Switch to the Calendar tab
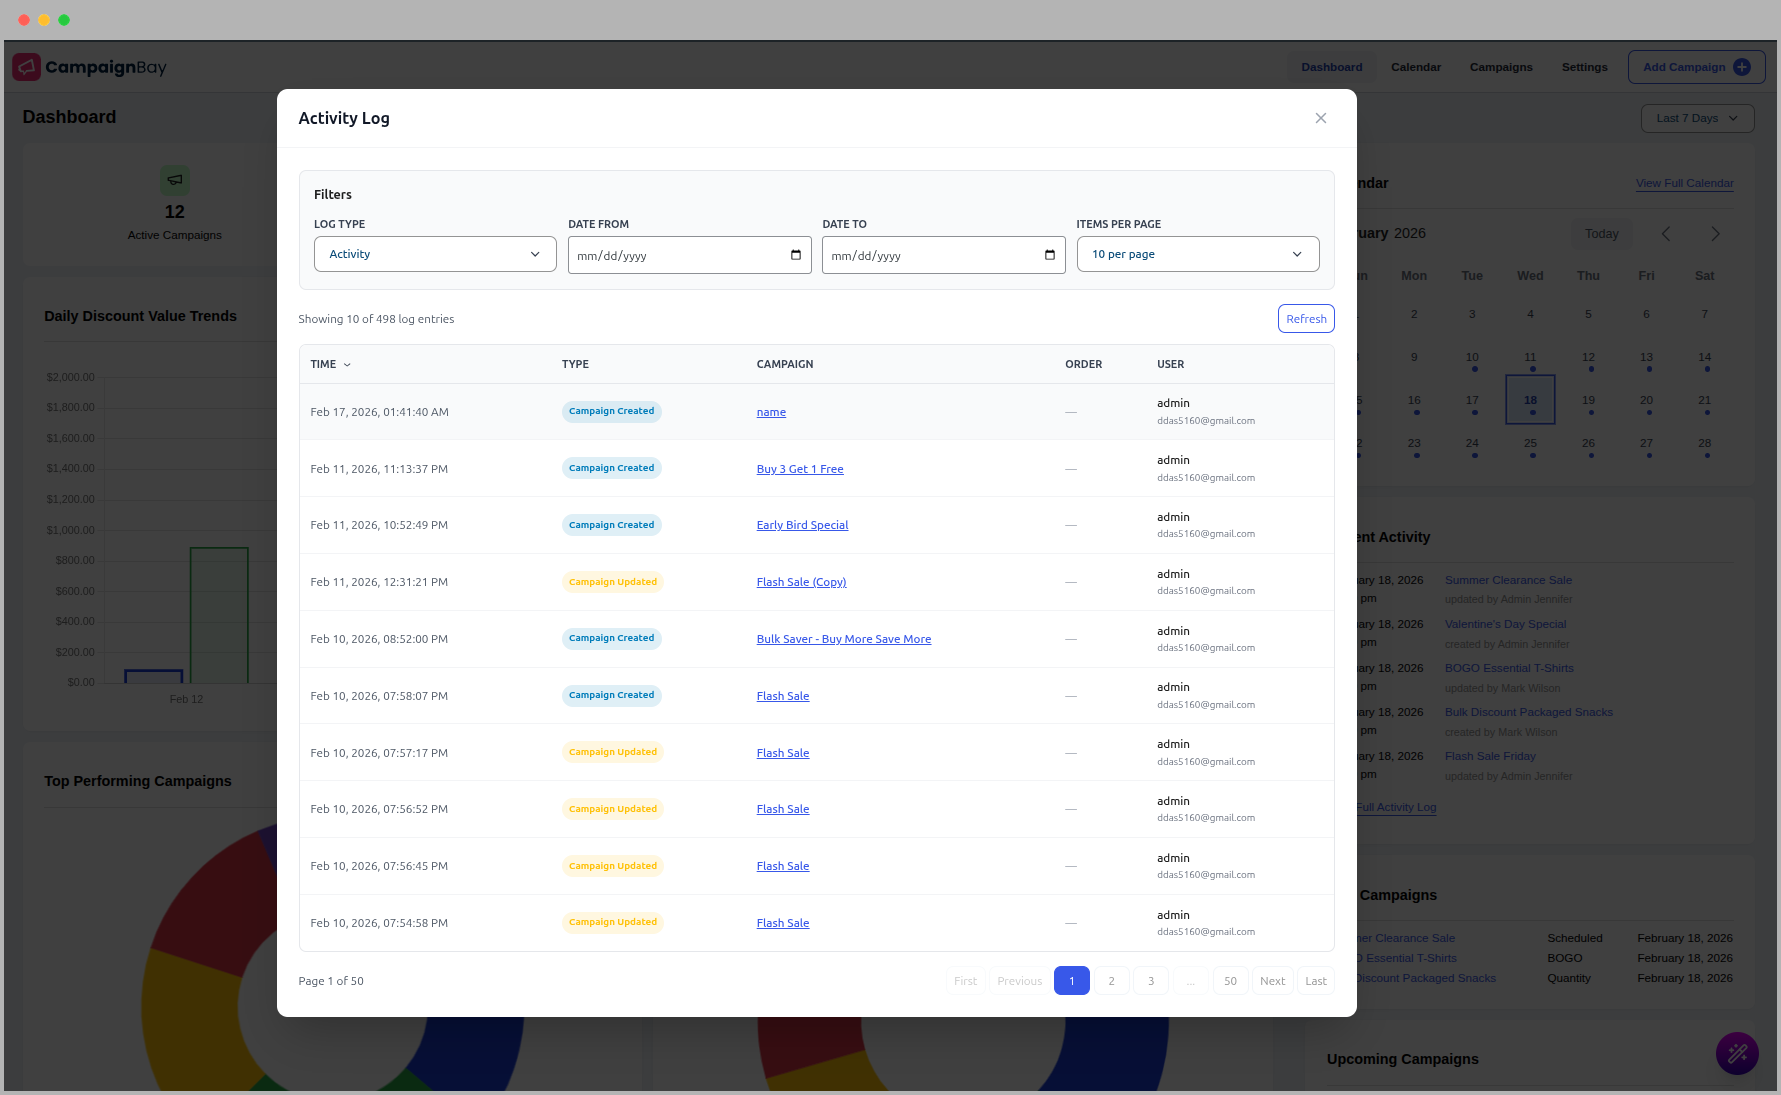 [1415, 67]
